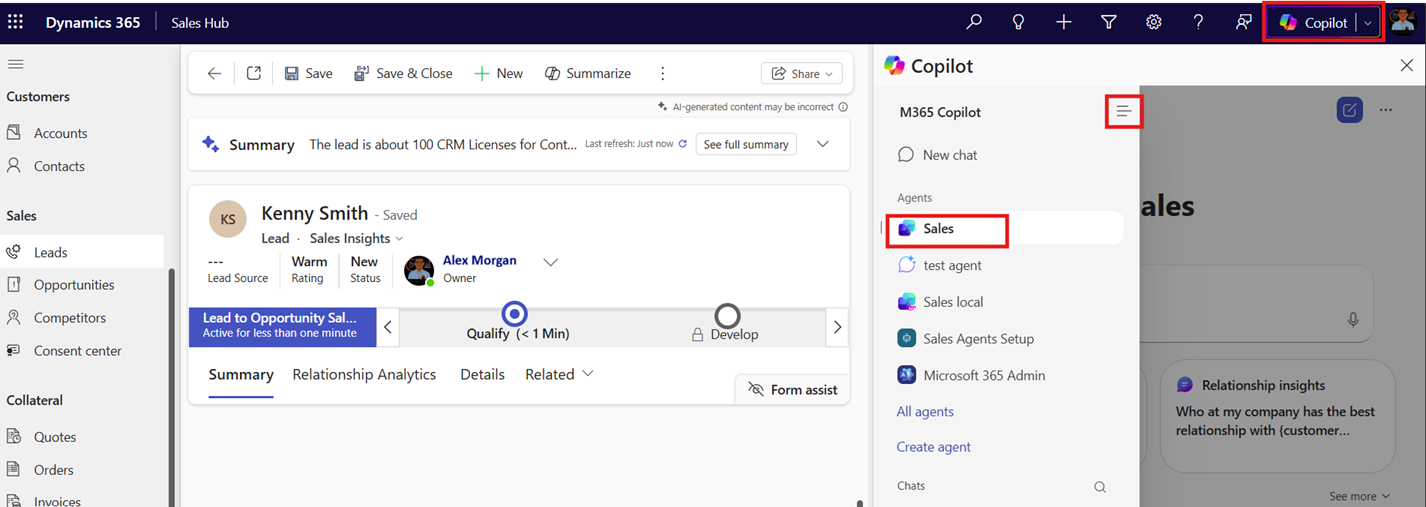This screenshot has width=1426, height=507.
Task: Open the Share dropdown button
Action: coord(801,73)
